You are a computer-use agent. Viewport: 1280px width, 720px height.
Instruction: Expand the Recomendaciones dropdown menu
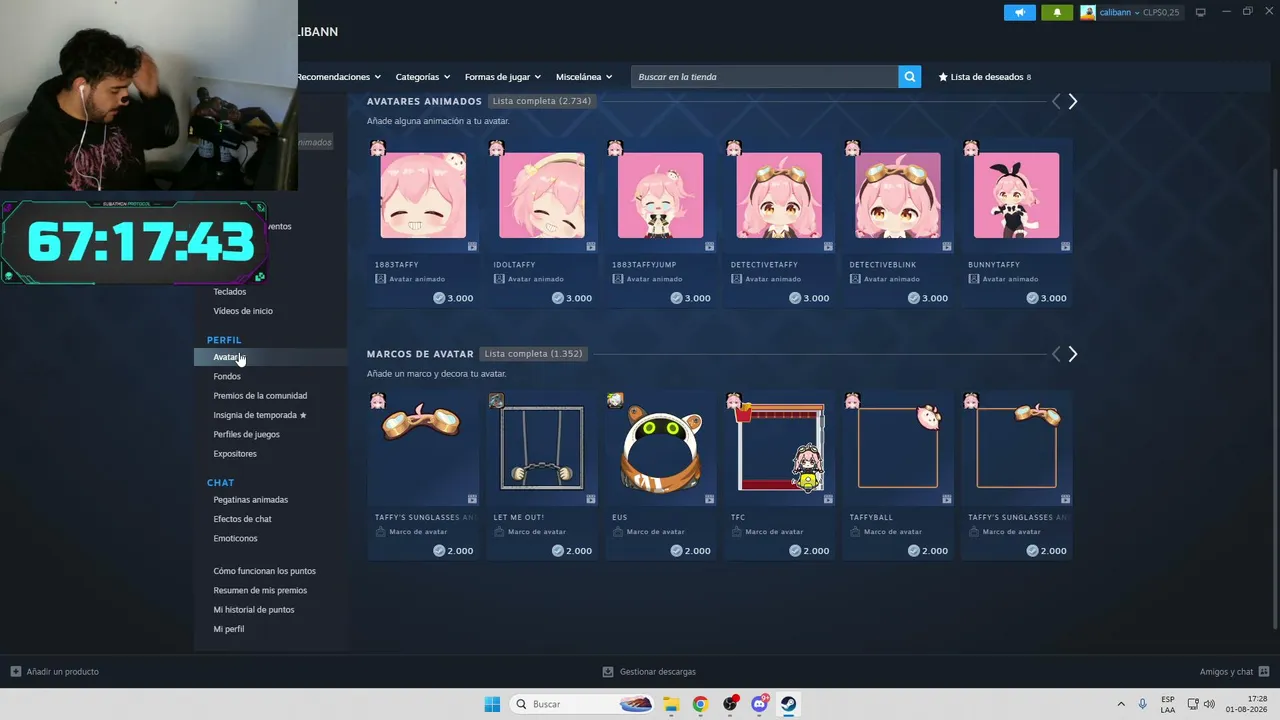coord(339,77)
